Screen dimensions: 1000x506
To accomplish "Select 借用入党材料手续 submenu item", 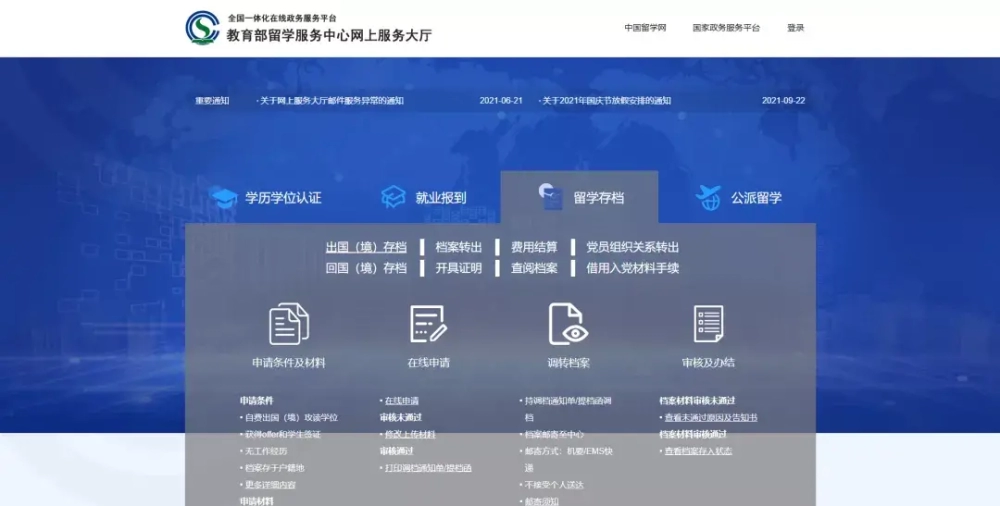I will click(x=633, y=268).
